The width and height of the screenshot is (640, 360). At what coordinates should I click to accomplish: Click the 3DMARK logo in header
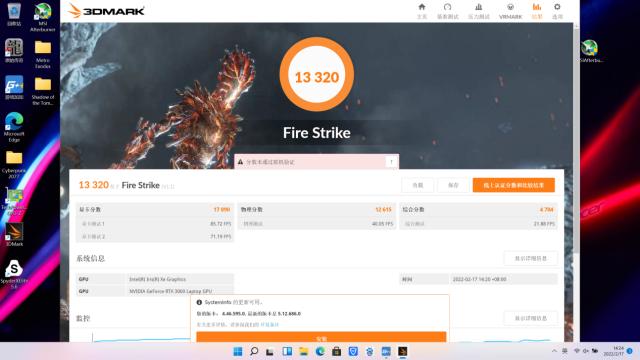(x=106, y=11)
